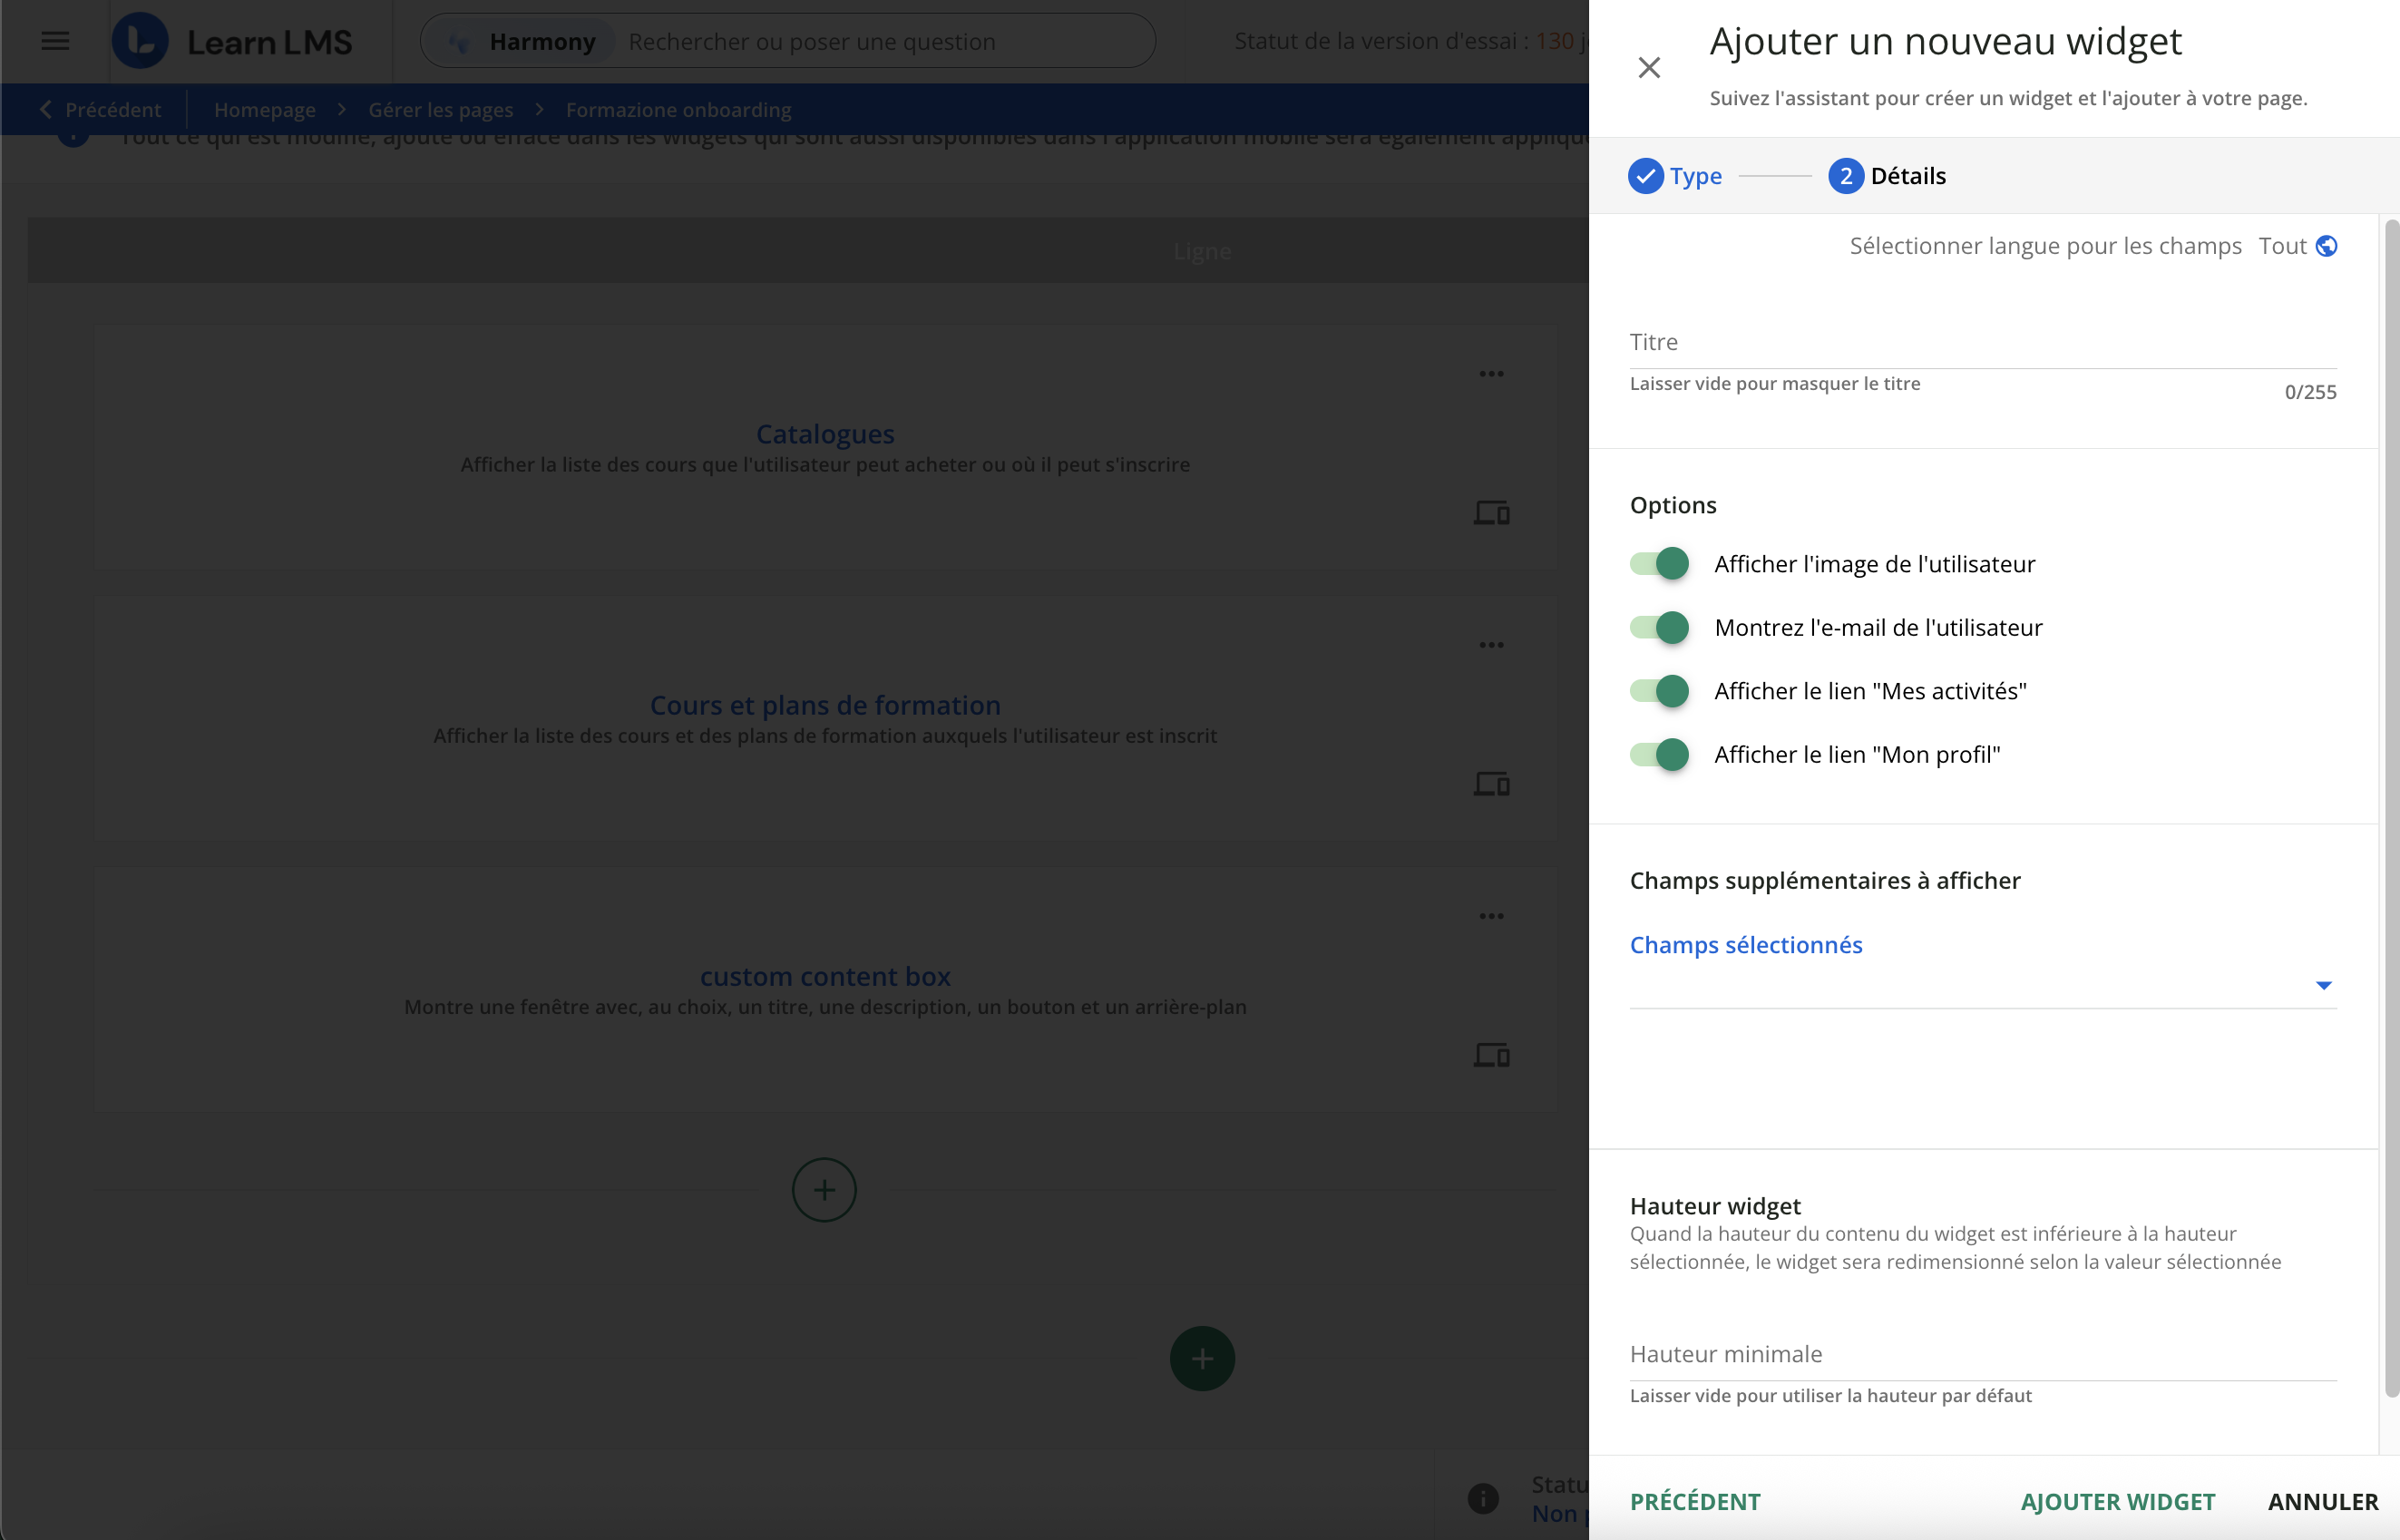Switch off "Mon profil" link toggle

[1660, 755]
